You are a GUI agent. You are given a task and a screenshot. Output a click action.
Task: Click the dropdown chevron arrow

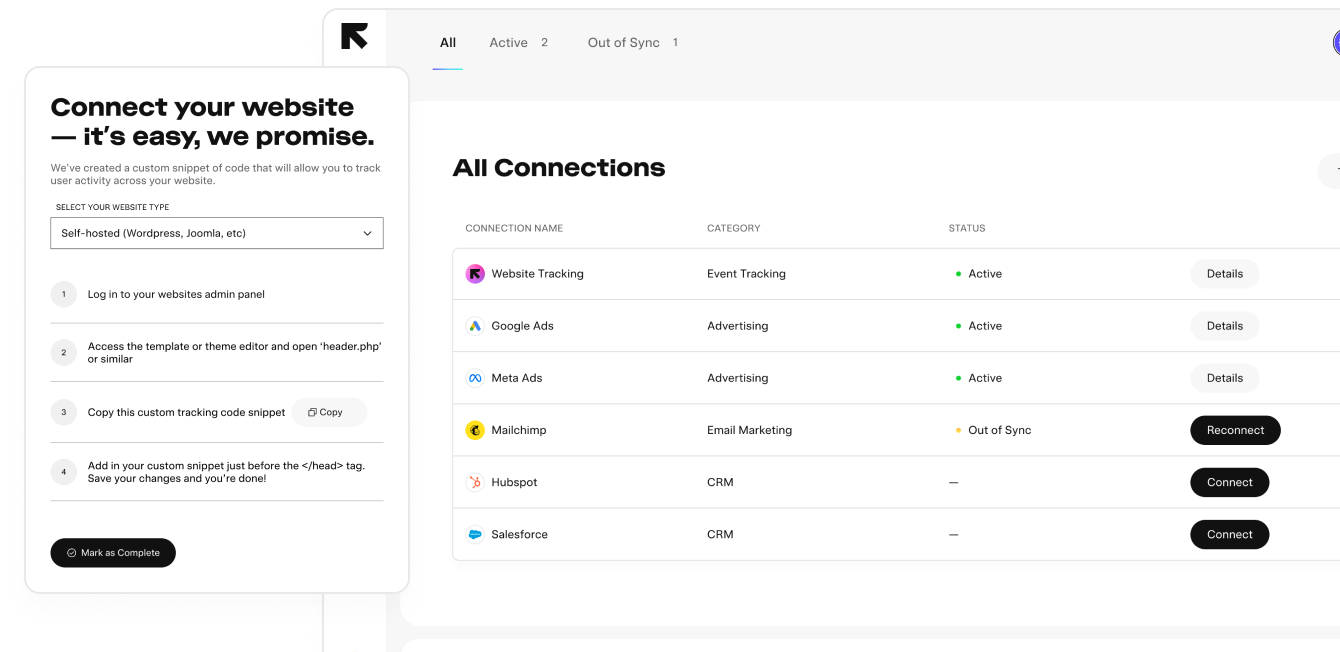367,233
